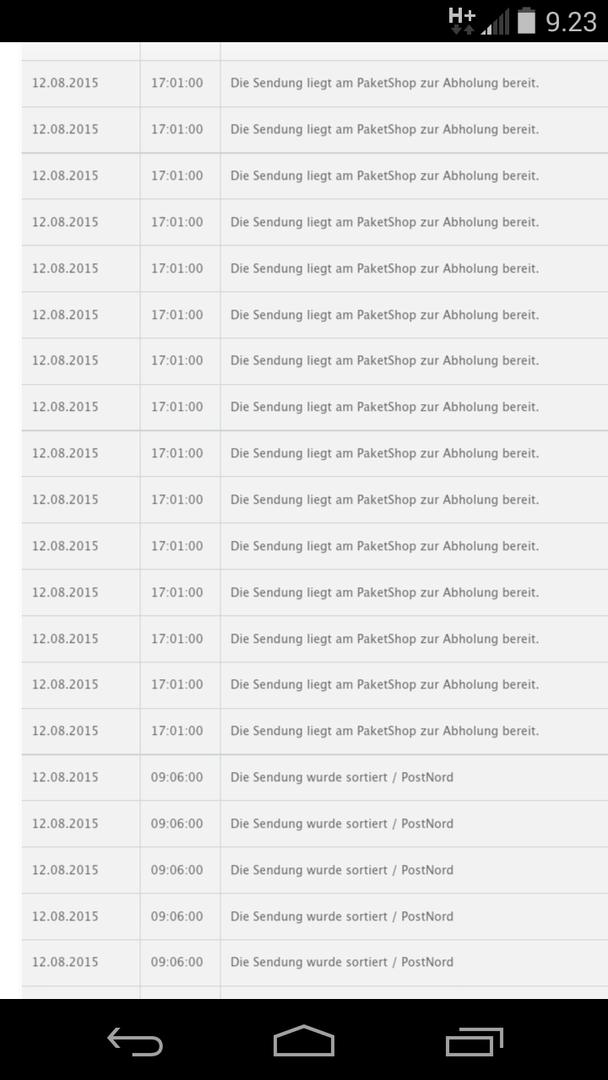This screenshot has width=608, height=1080.
Task: Tap the topmost 17:01:00 time cell
Action: coord(177,83)
